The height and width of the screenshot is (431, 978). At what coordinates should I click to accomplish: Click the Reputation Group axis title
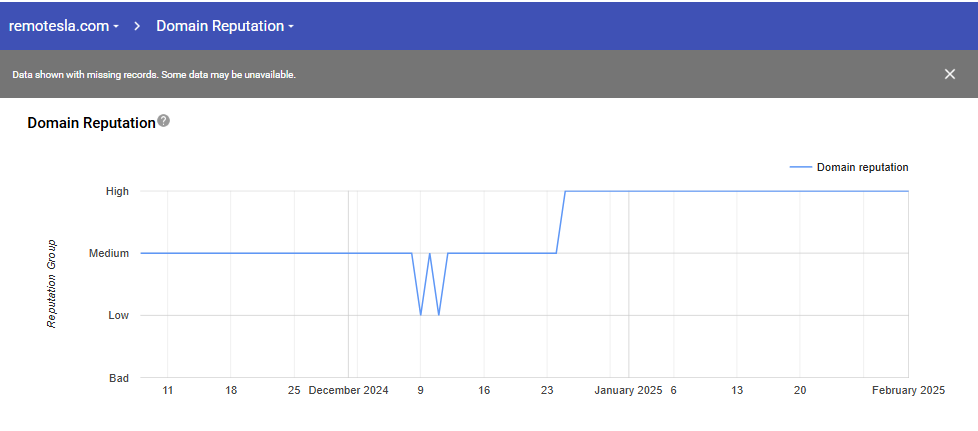51,284
